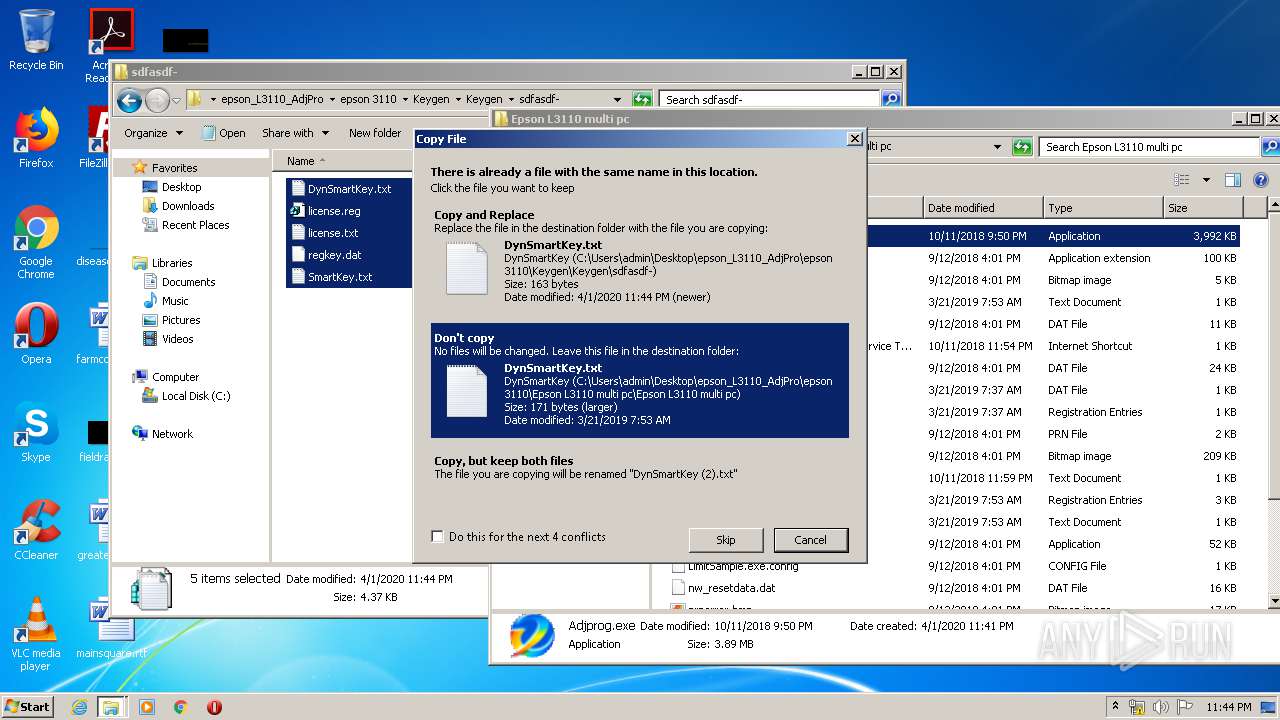Expand the Share with dropdown

point(295,133)
